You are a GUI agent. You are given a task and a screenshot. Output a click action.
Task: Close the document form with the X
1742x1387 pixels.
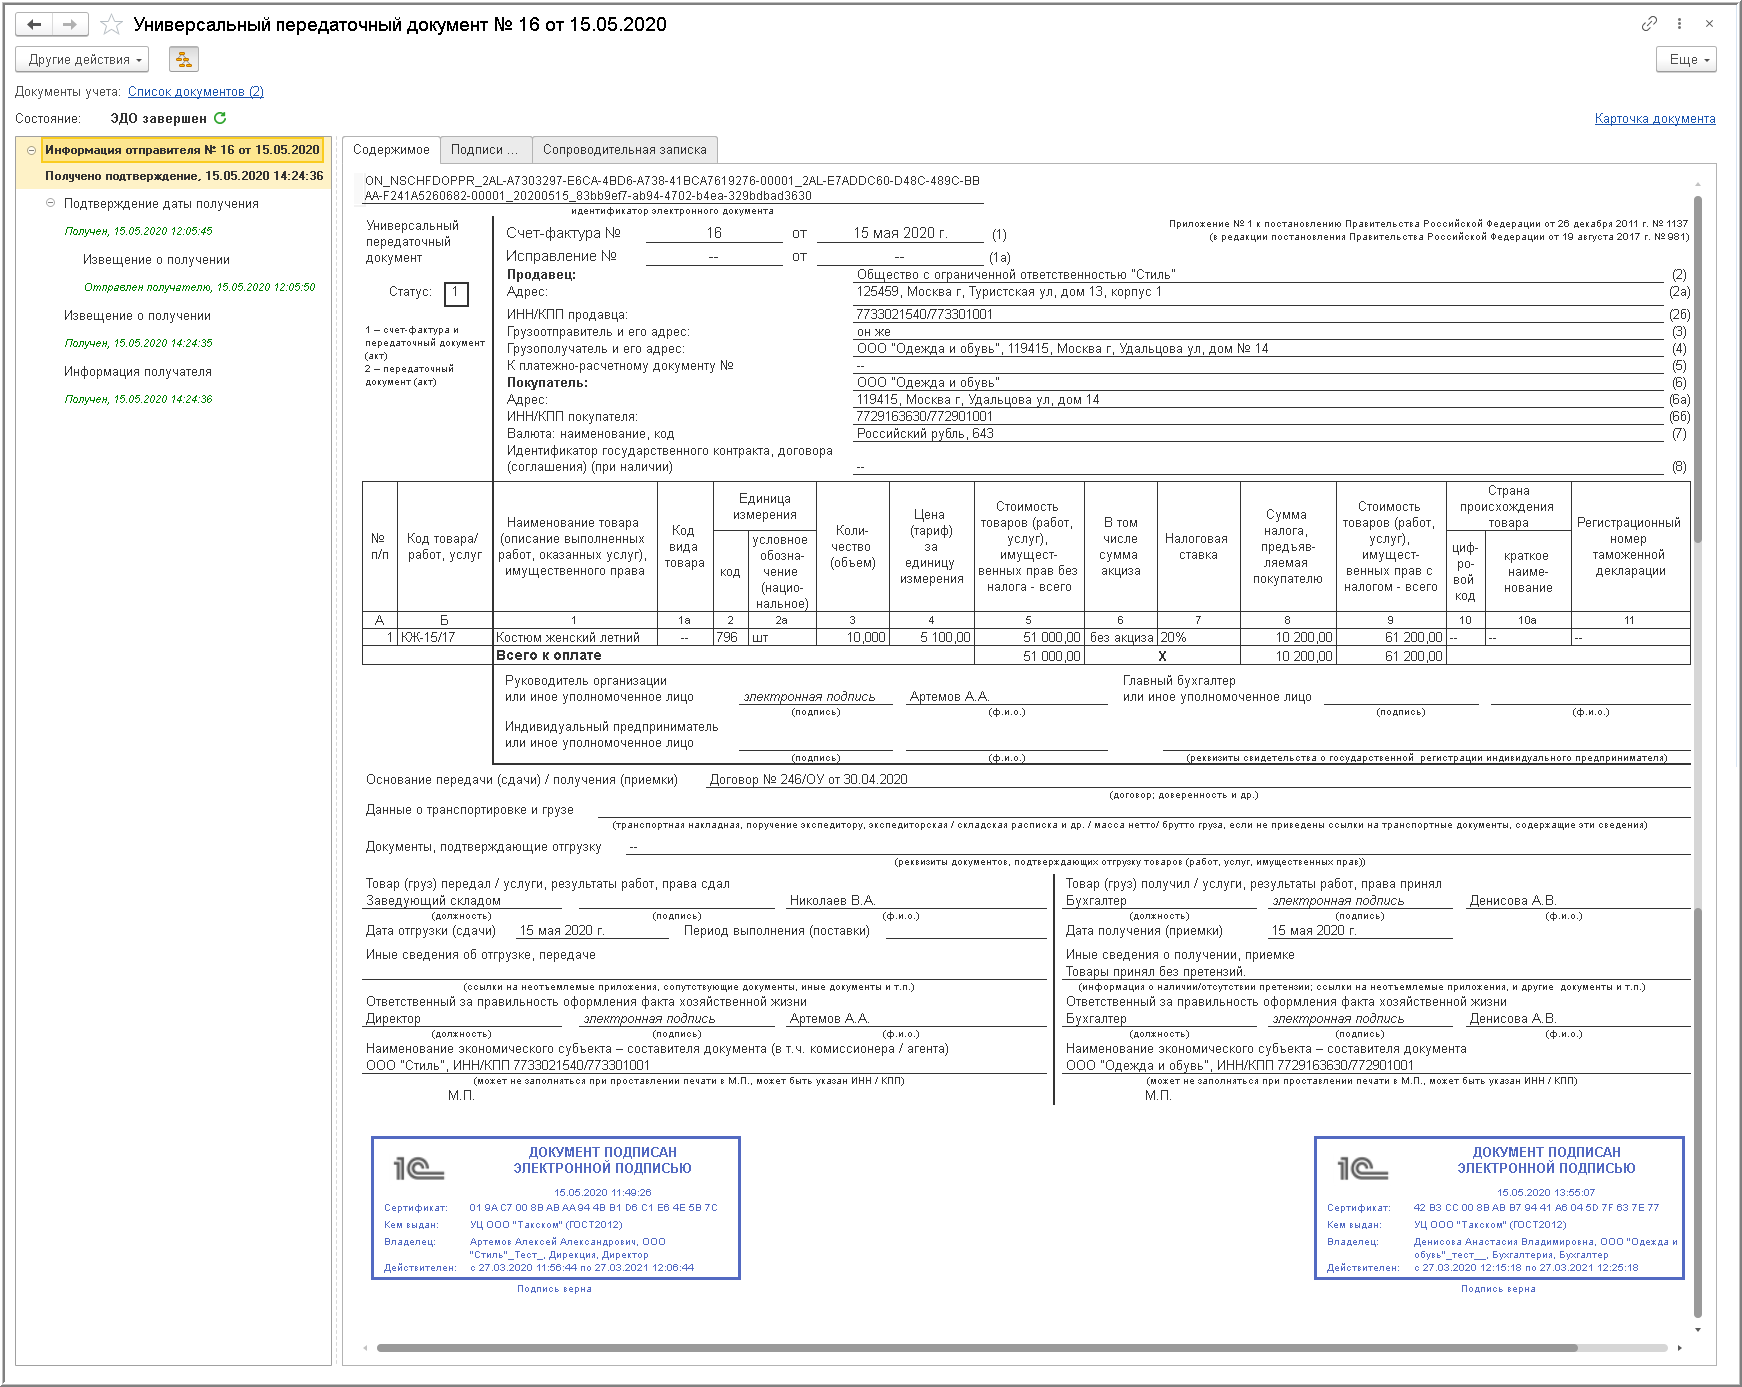1709,24
